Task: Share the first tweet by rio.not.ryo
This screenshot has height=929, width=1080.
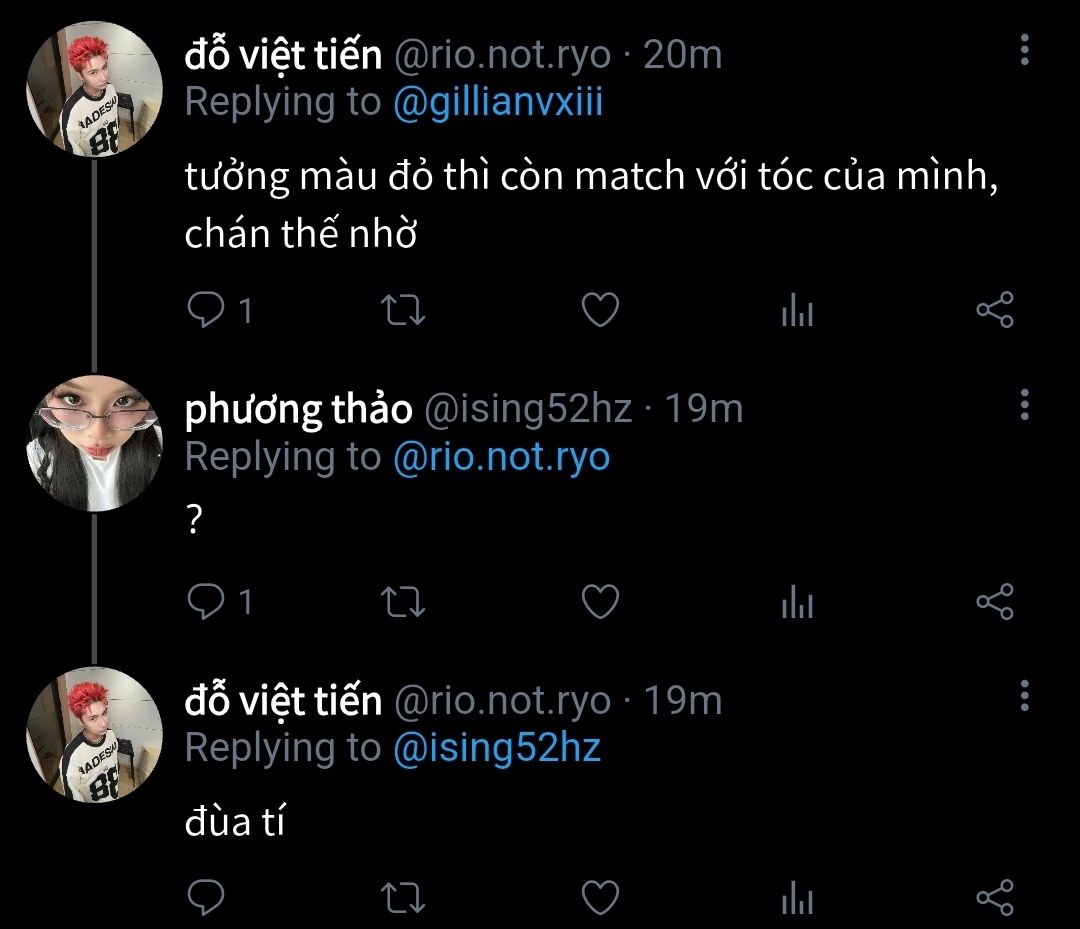Action: [994, 311]
